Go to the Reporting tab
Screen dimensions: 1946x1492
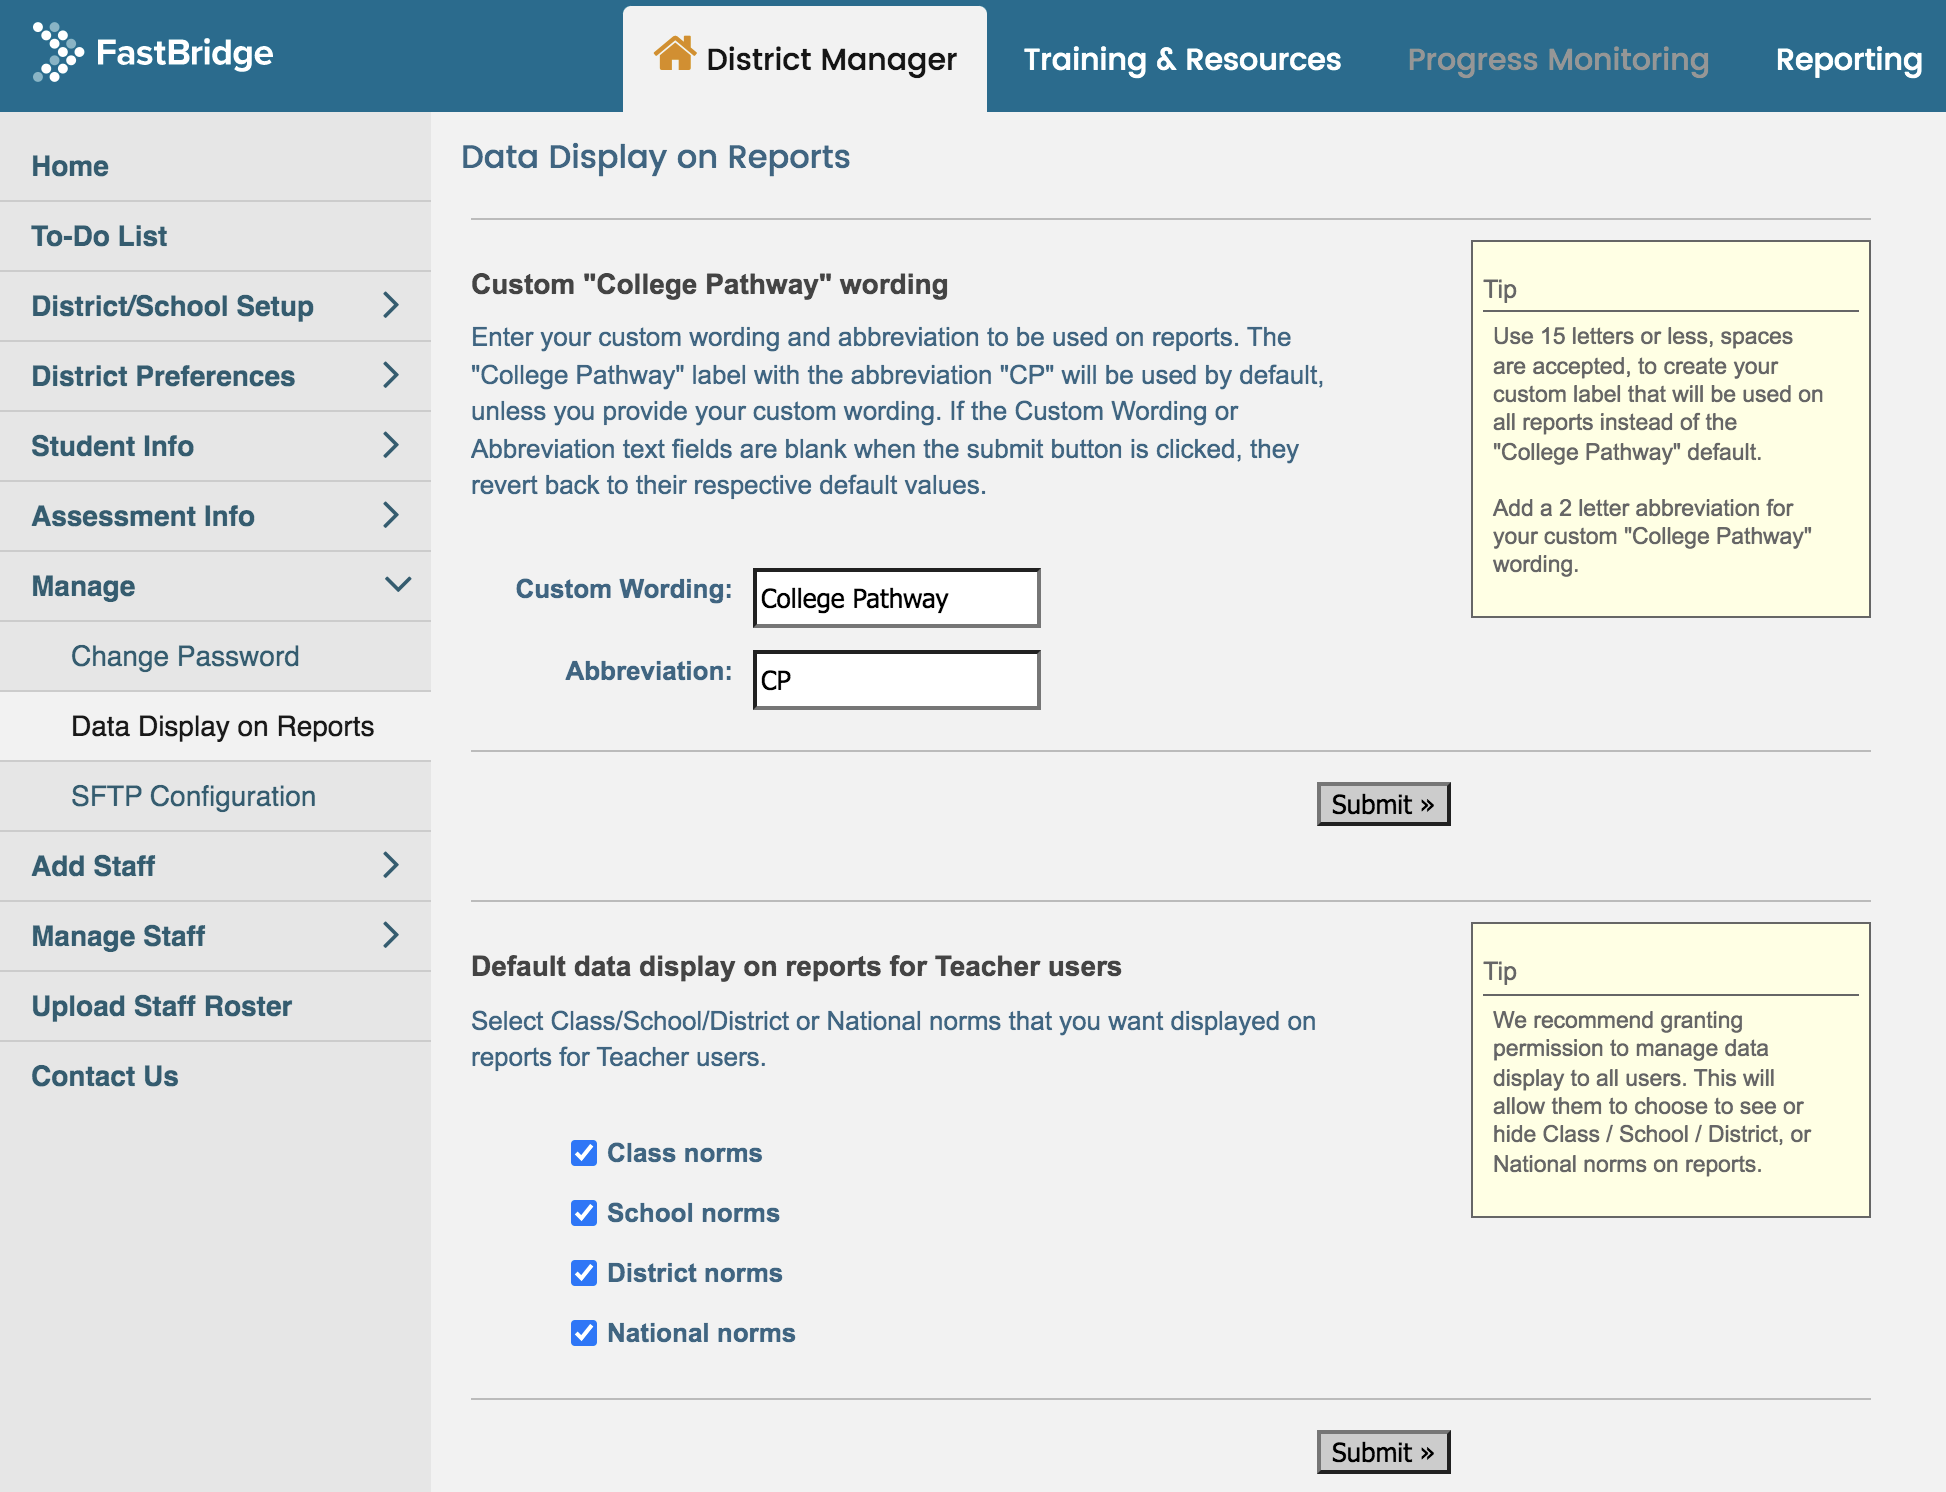coord(1849,59)
